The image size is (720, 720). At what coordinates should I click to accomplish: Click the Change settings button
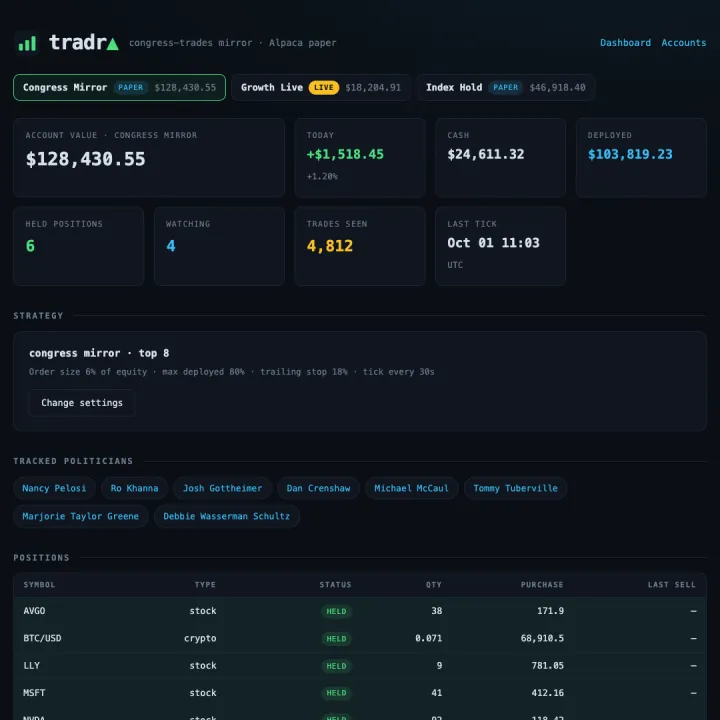(82, 403)
